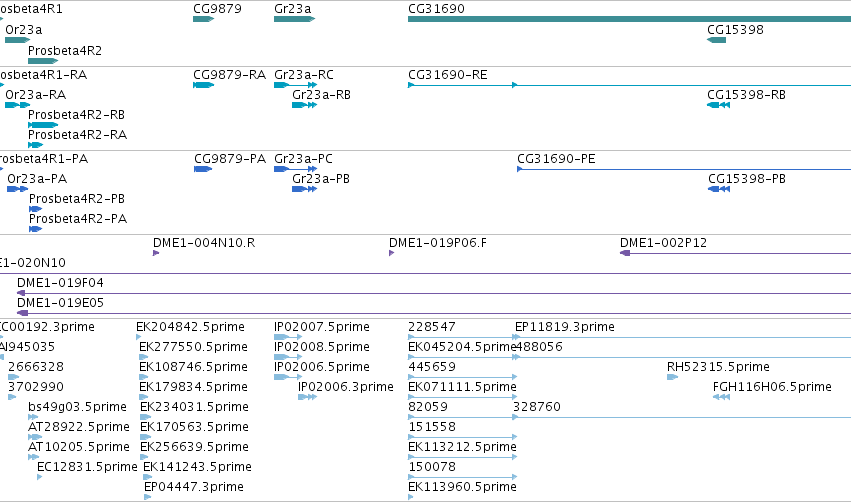Select EST EK179834.5prime glyph
Image resolution: width=851 pixels, height=502 pixels.
144,397
